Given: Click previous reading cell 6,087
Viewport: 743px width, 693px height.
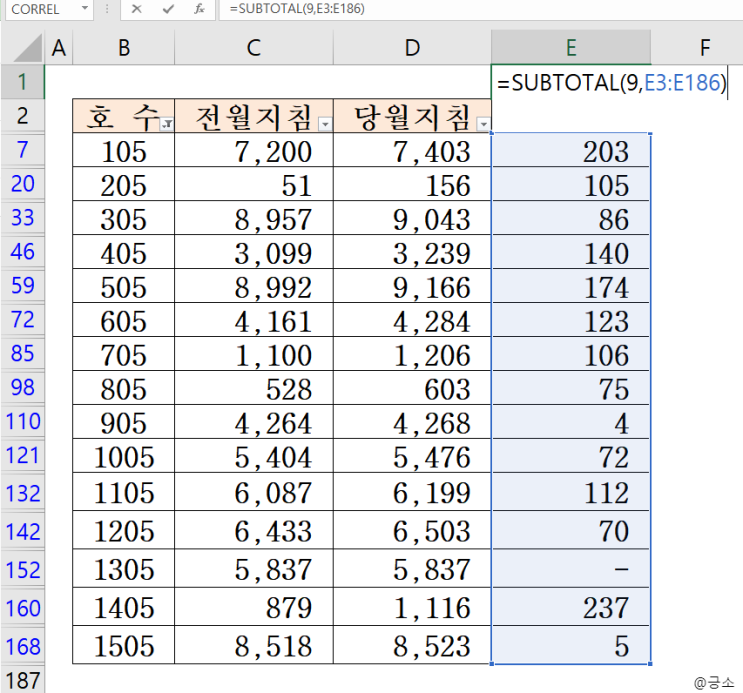Looking at the screenshot, I should 254,492.
